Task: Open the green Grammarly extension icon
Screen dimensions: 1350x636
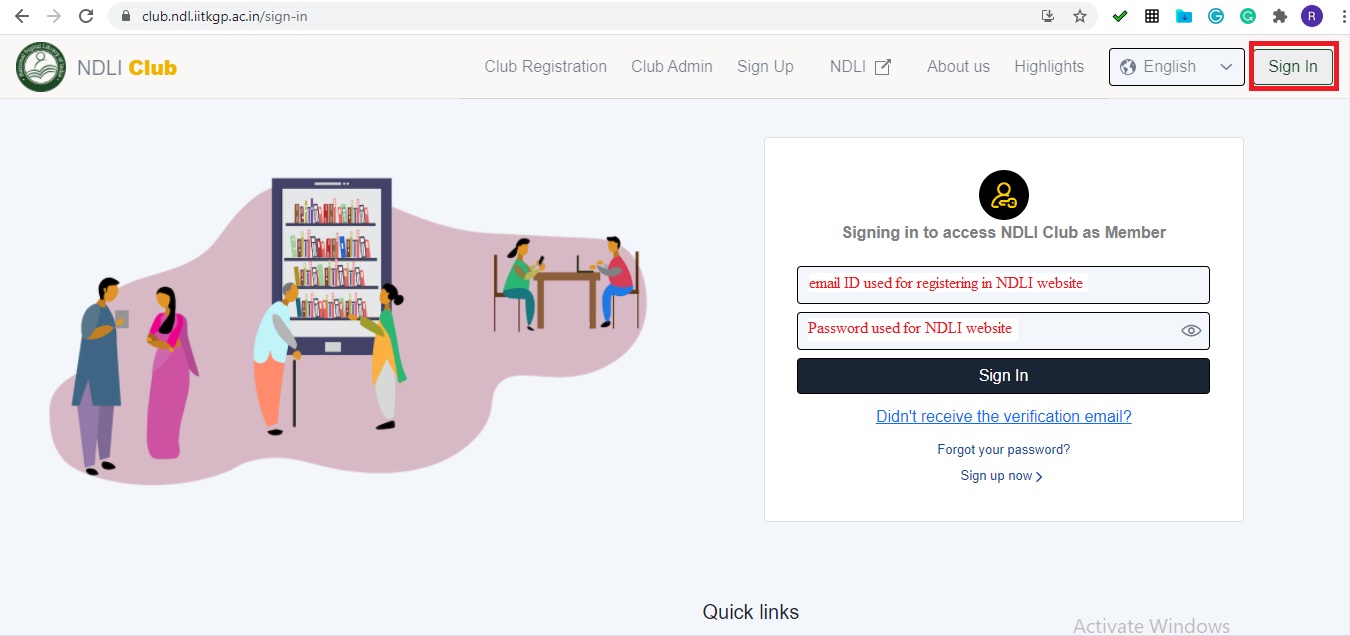Action: pyautogui.click(x=1248, y=16)
